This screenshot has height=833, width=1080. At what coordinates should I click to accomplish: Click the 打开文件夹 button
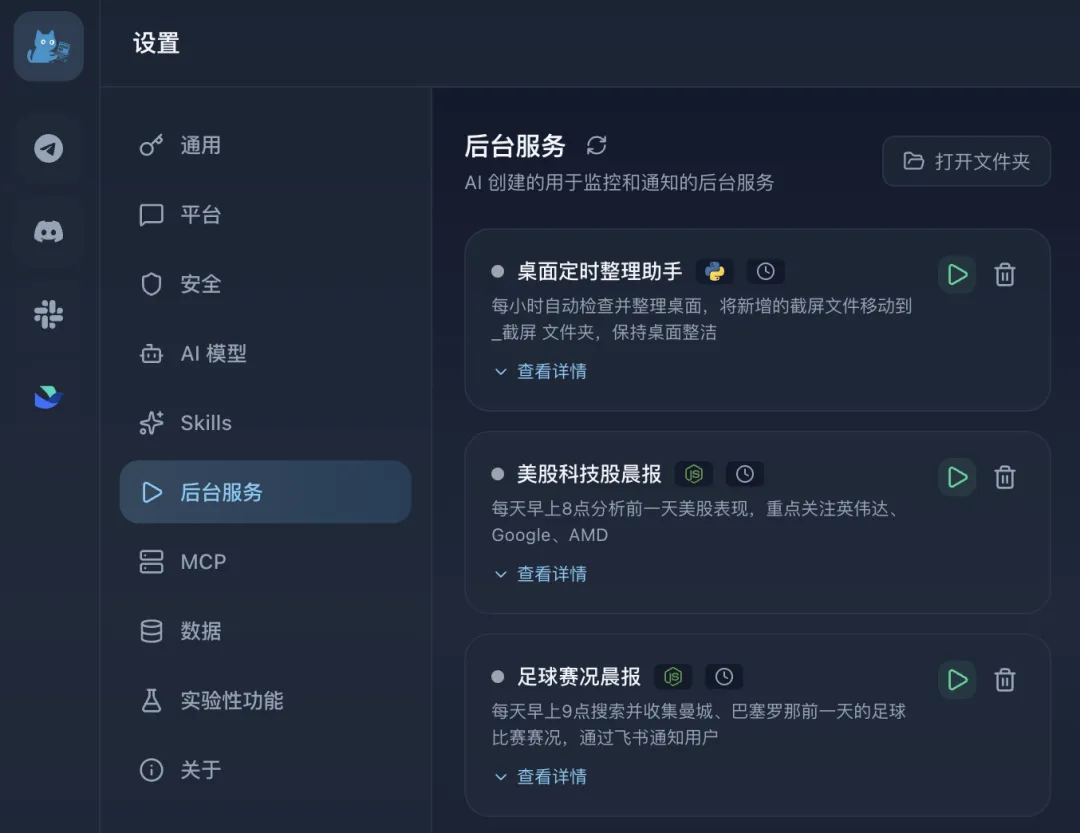coord(966,161)
